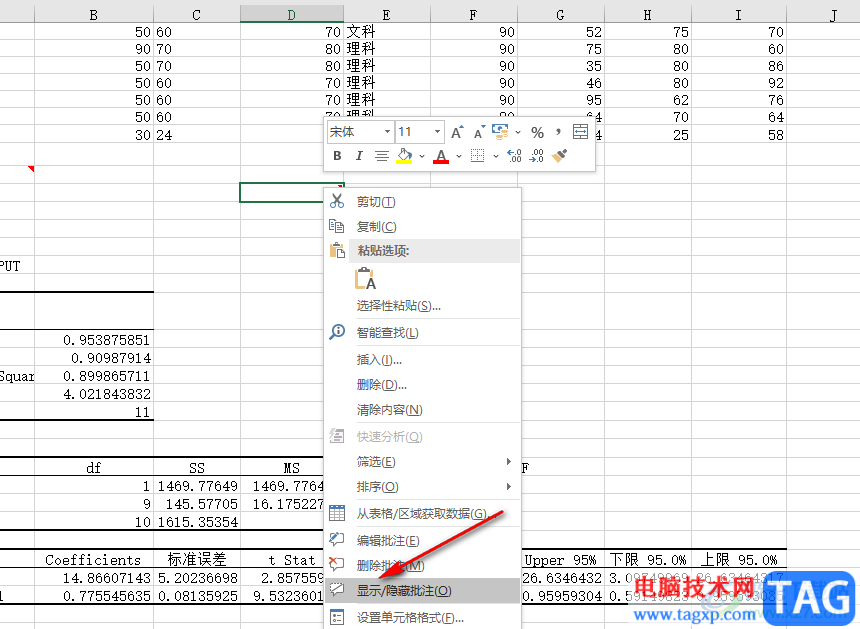Click the borders icon
The image size is (860, 629).
pyautogui.click(x=478, y=156)
